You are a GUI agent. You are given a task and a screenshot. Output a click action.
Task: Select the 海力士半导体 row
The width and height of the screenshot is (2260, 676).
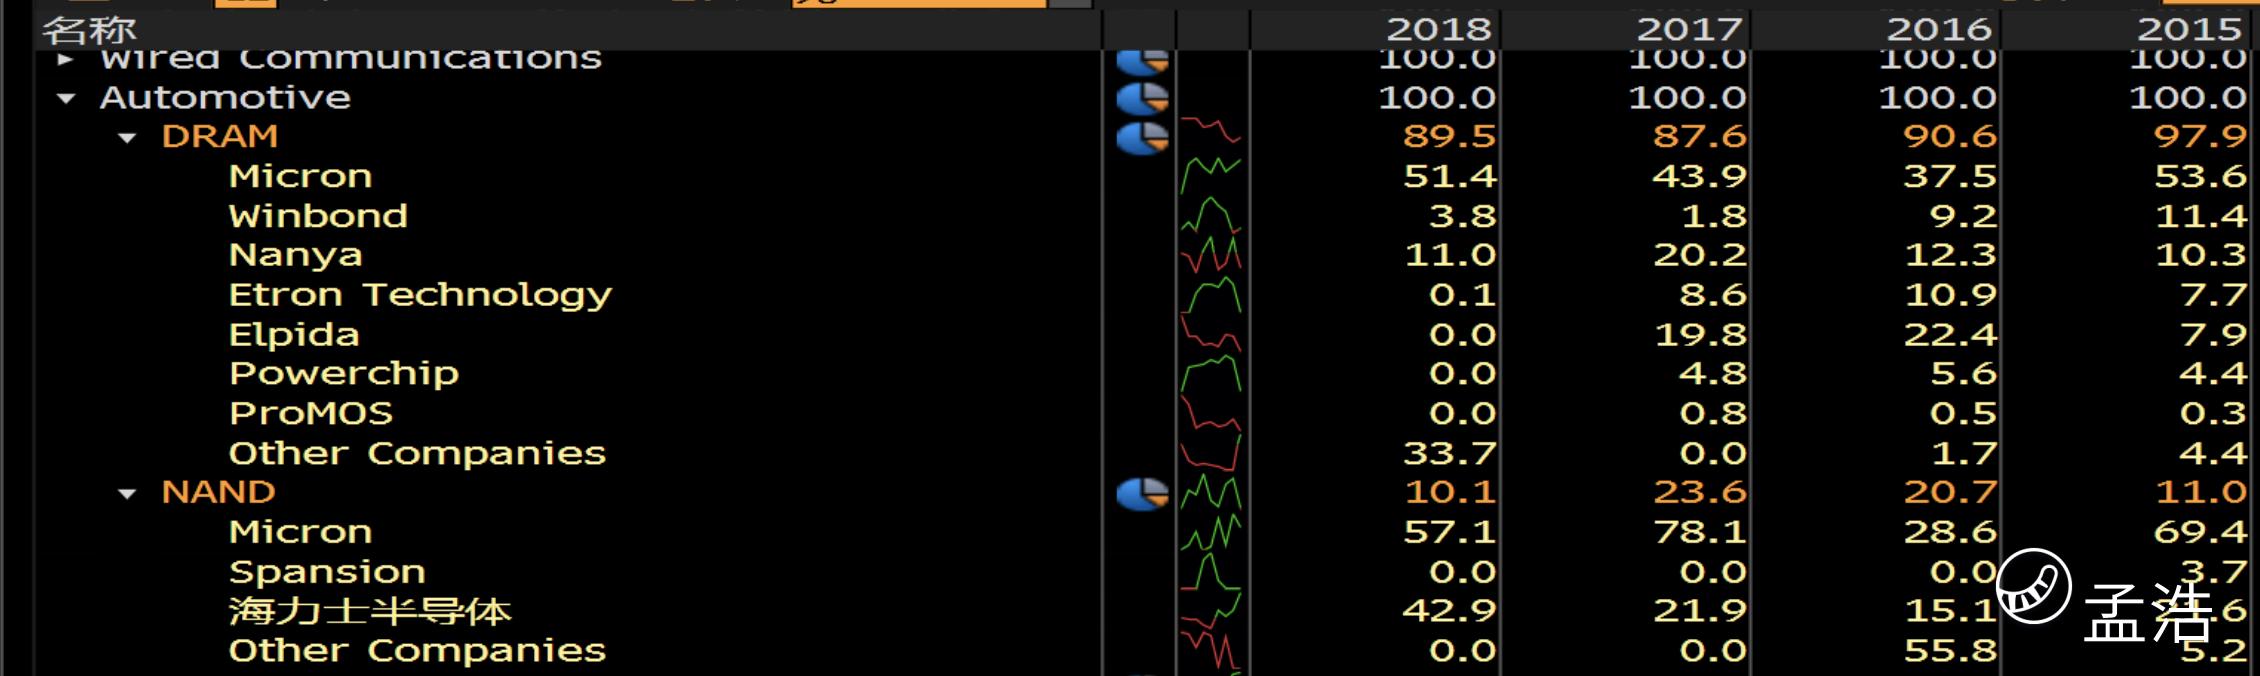click(x=370, y=611)
